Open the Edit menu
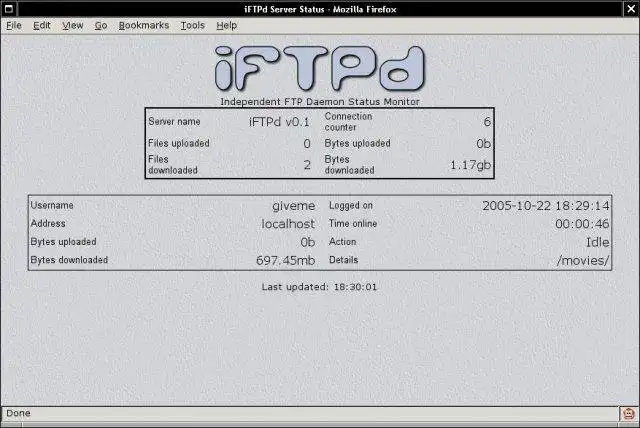Image resolution: width=640 pixels, height=428 pixels. coord(42,25)
